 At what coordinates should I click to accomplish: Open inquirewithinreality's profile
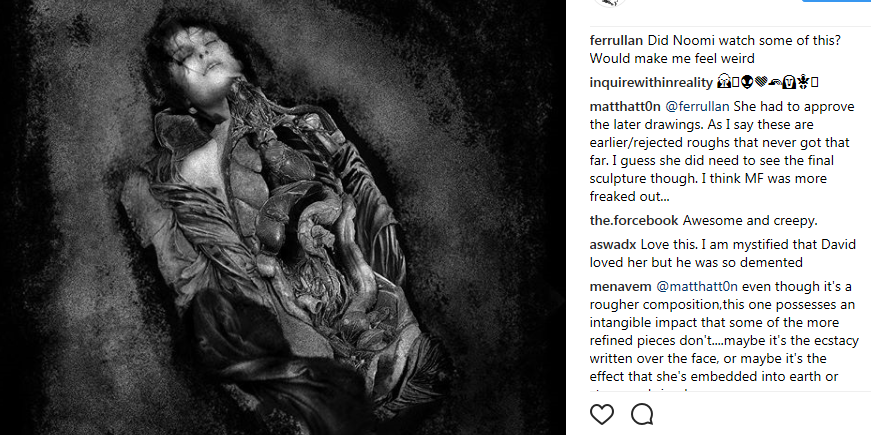tap(651, 83)
